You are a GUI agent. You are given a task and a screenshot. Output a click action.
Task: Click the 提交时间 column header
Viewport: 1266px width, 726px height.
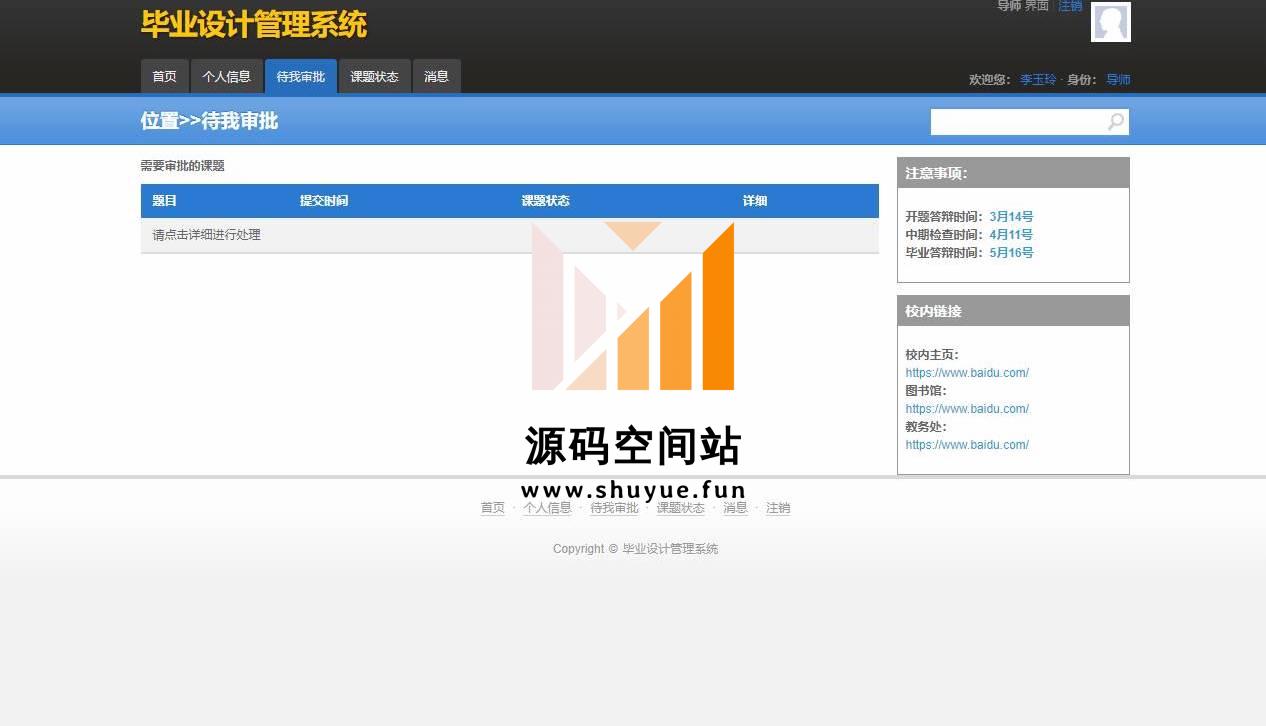[324, 201]
